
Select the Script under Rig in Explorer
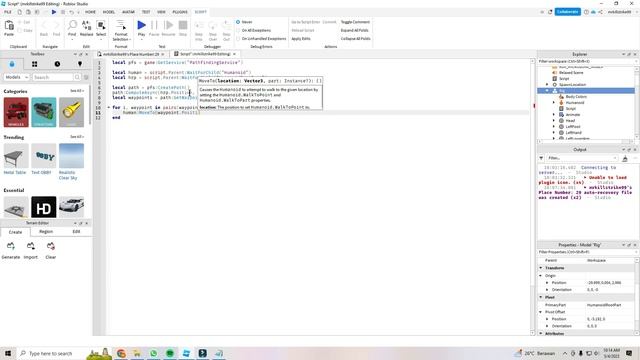571,109
